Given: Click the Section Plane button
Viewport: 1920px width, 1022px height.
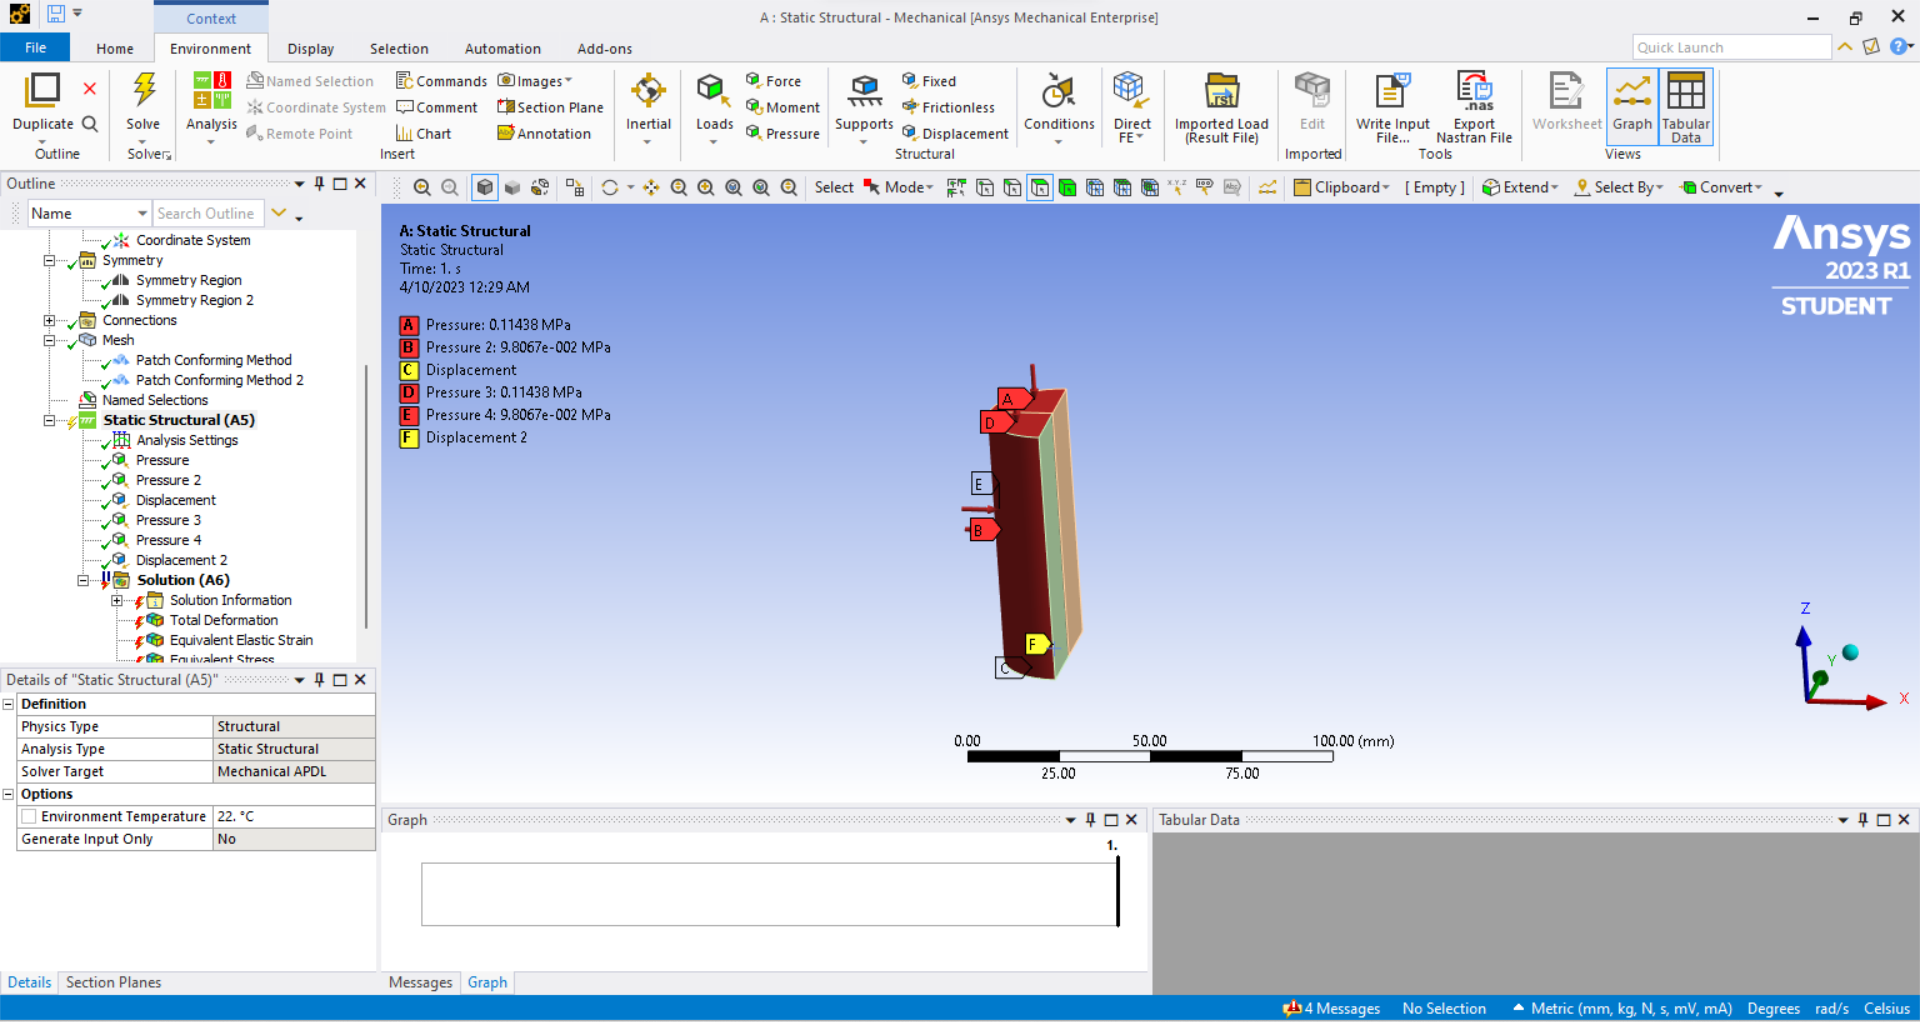Looking at the screenshot, I should click(550, 107).
